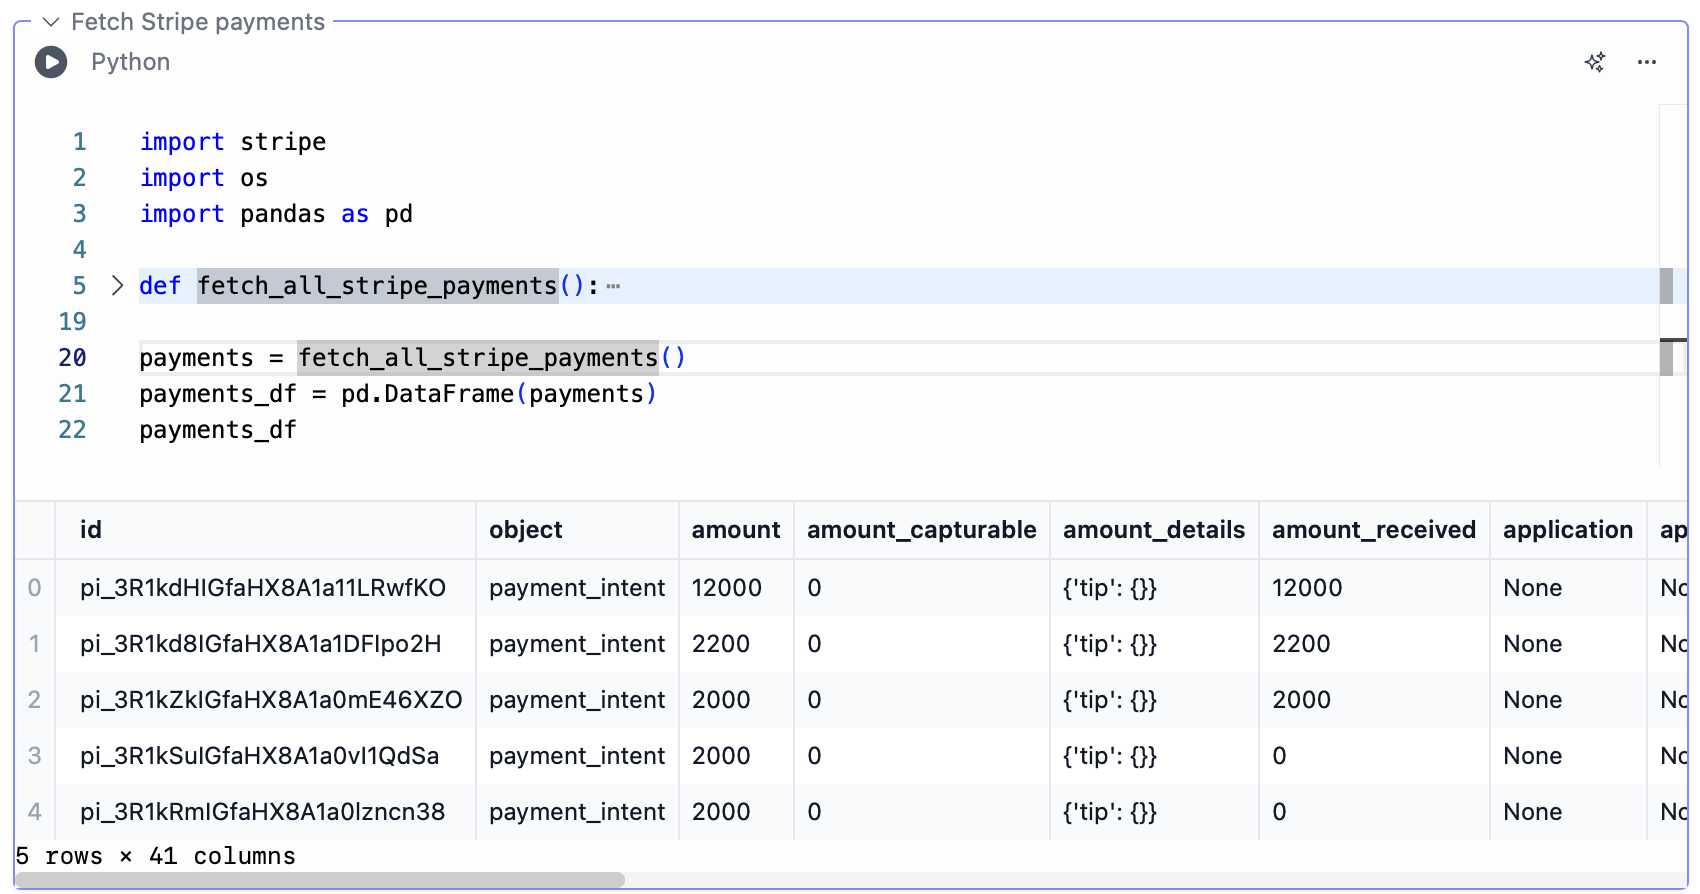Viewport: 1700px width, 894px height.
Task: Click the horizontal scrollbar under the table
Action: (320, 880)
